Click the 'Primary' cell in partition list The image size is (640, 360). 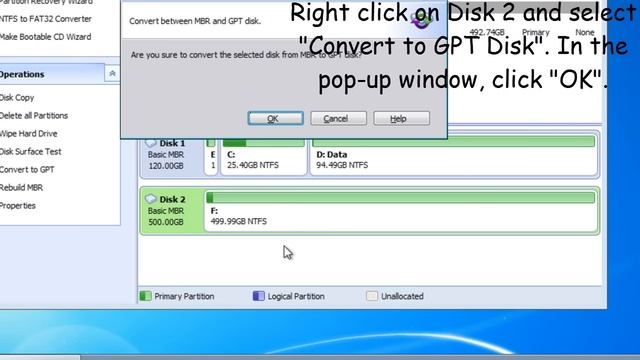tap(536, 32)
